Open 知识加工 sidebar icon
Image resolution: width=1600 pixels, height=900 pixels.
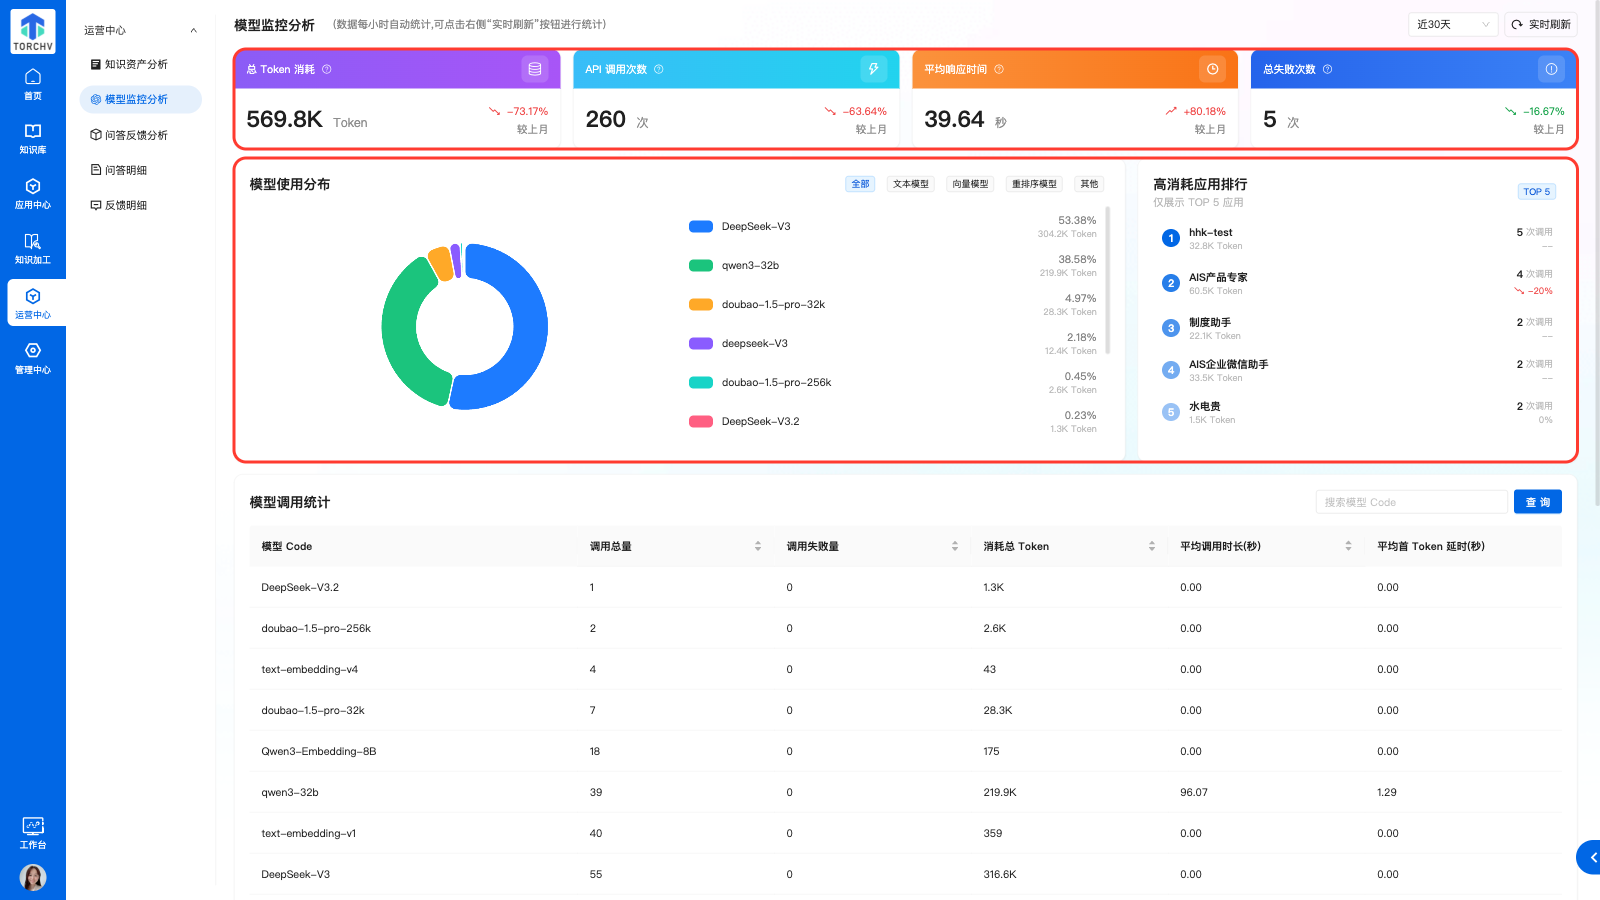click(32, 248)
